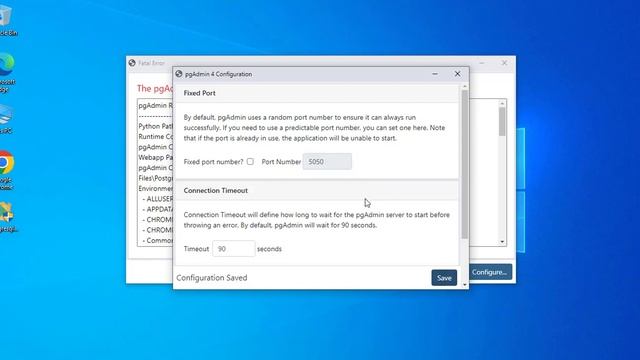Save the pgAdmin configuration

coord(444,278)
